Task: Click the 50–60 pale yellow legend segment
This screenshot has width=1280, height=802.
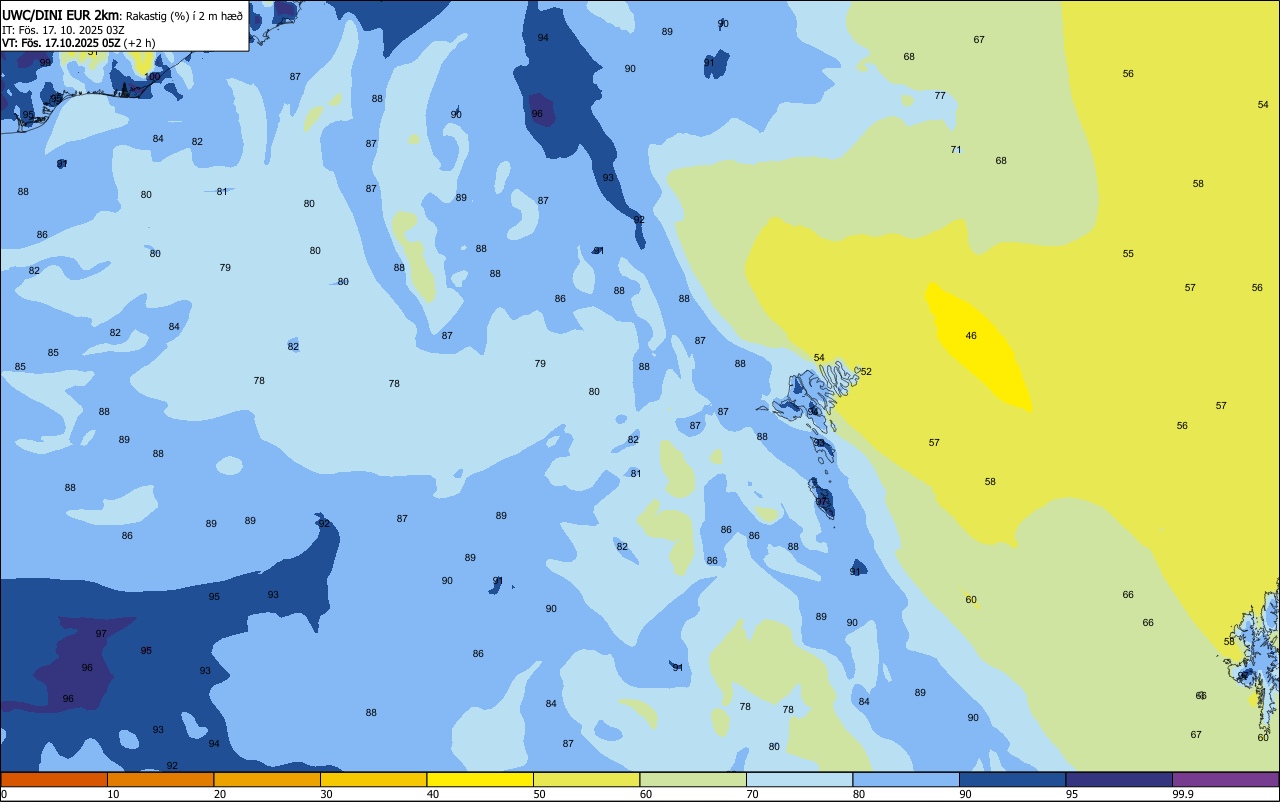Action: tap(586, 779)
